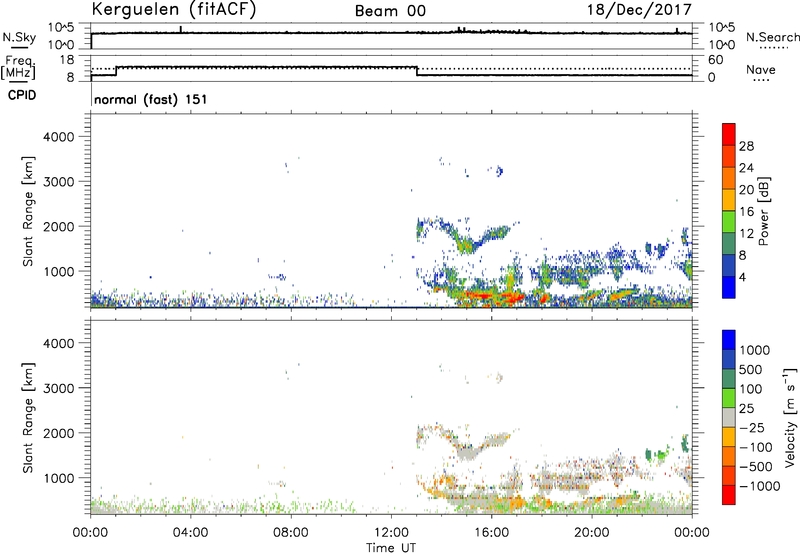This screenshot has height=554, width=800.
Task: Click the 18/Dec/2017 date label
Action: pos(639,9)
